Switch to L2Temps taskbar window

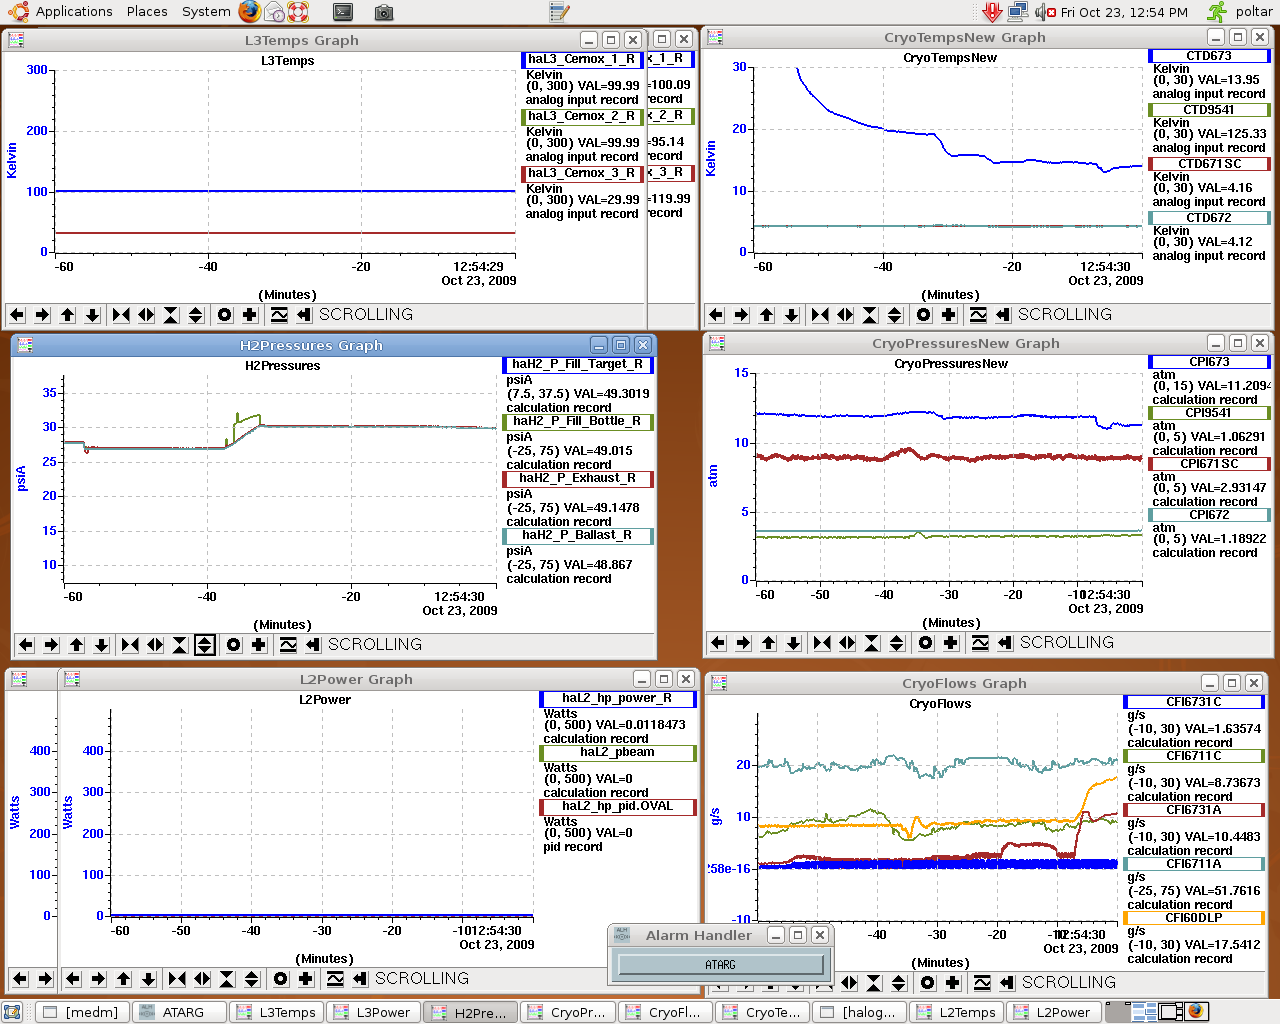click(x=956, y=1012)
